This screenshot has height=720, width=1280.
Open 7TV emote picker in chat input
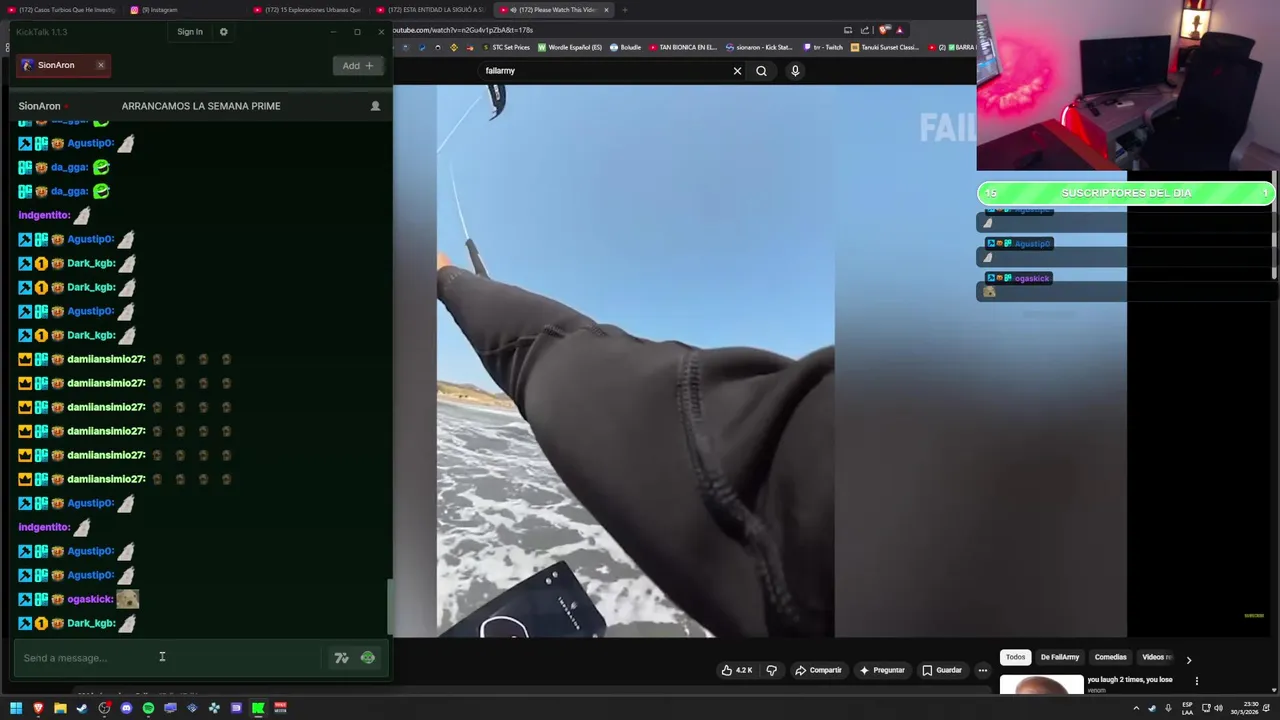pyautogui.click(x=341, y=658)
